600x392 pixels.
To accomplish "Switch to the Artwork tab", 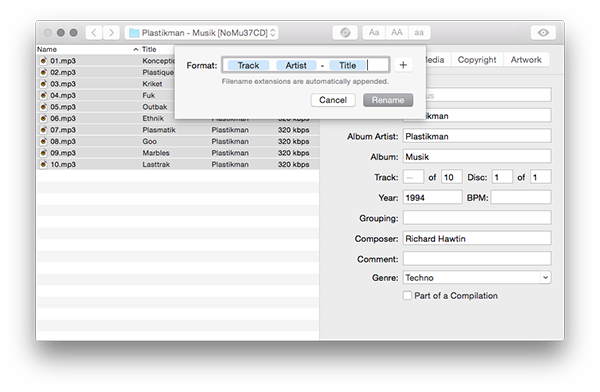I will pos(526,60).
